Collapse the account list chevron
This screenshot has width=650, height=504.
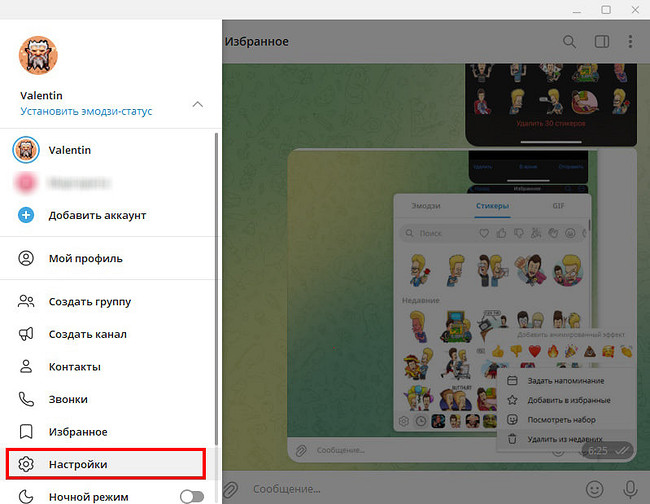click(x=198, y=104)
